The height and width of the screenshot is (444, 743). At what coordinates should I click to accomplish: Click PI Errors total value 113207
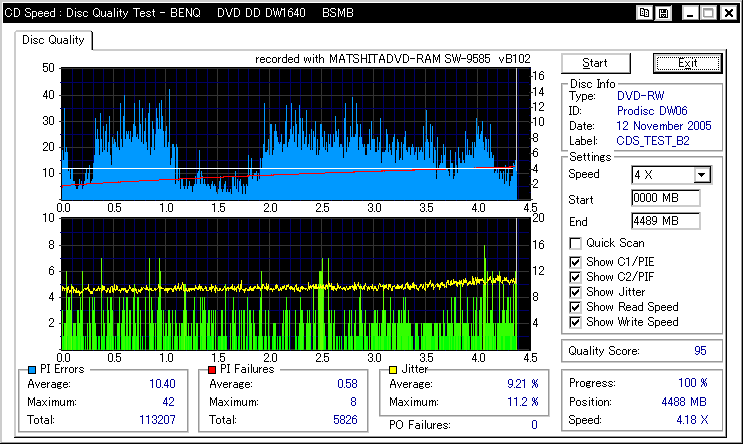point(157,420)
